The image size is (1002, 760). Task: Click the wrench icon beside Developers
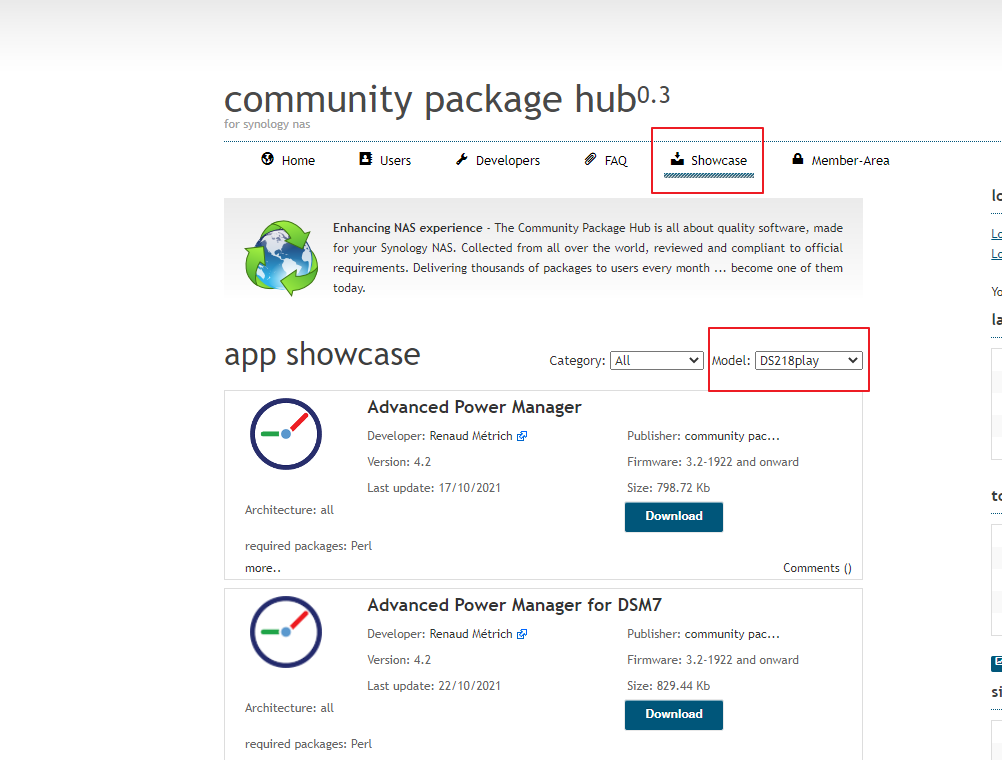click(x=461, y=159)
